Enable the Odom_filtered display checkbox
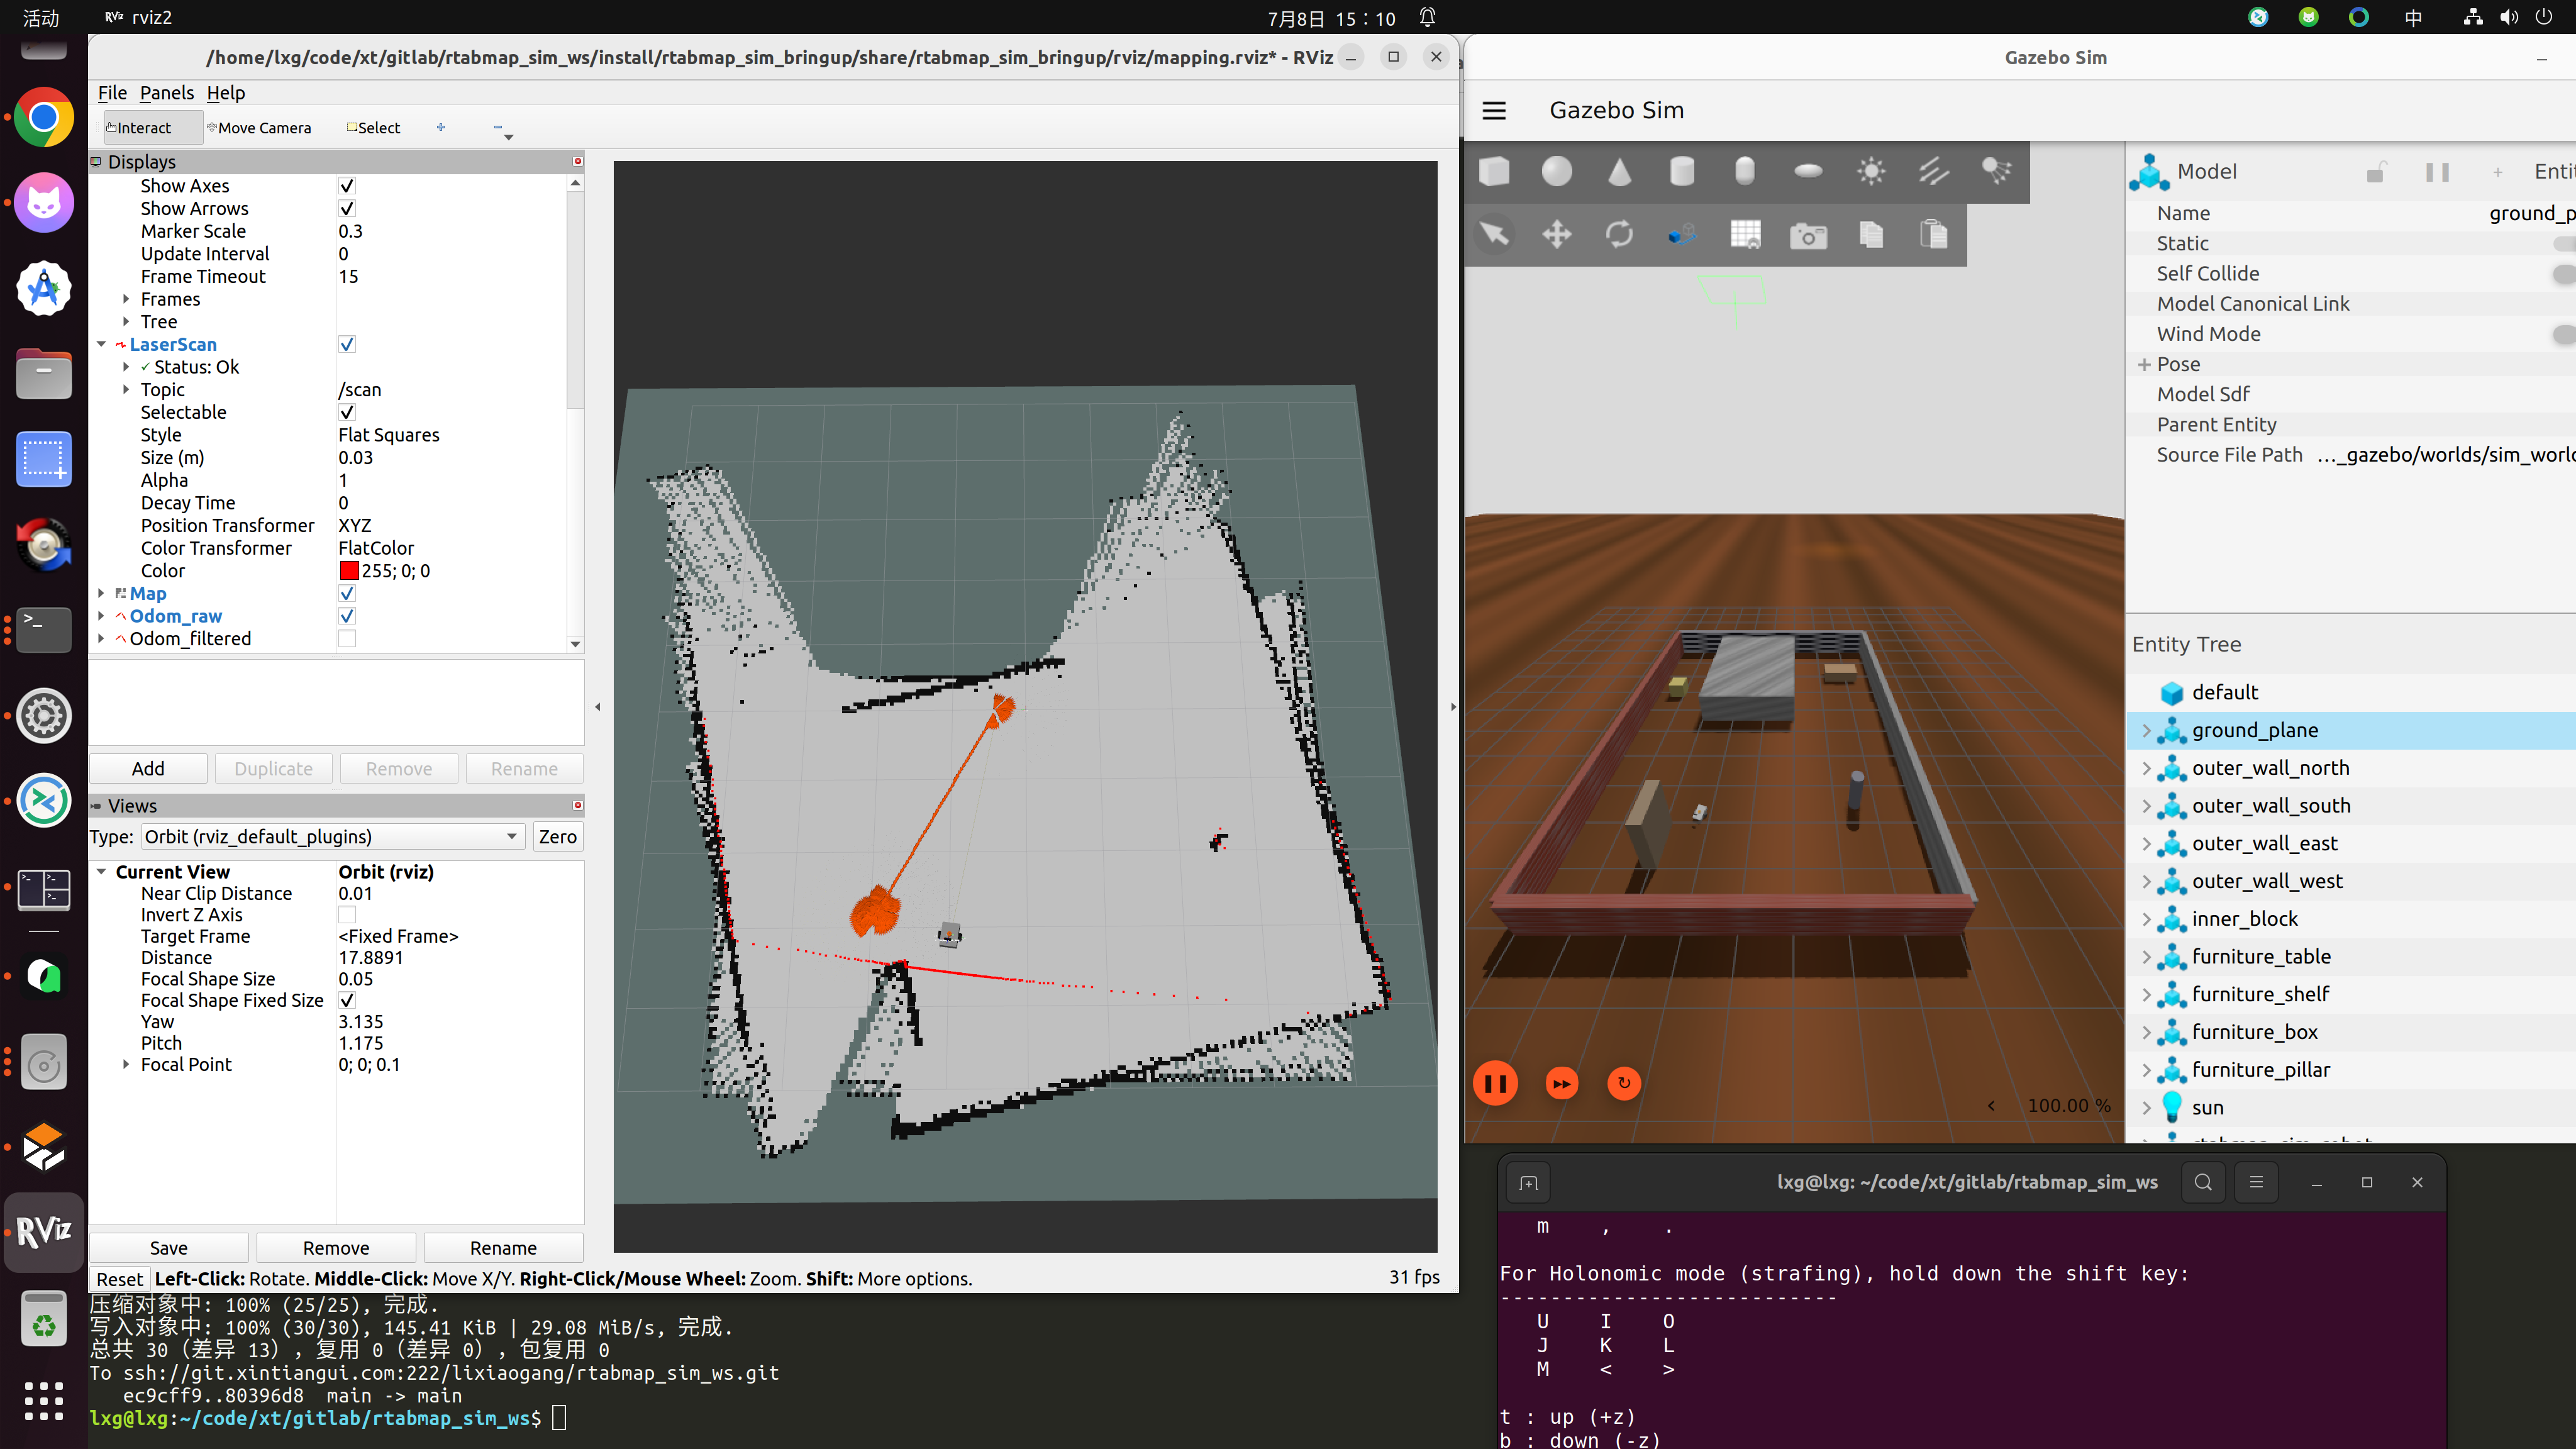 (x=347, y=639)
